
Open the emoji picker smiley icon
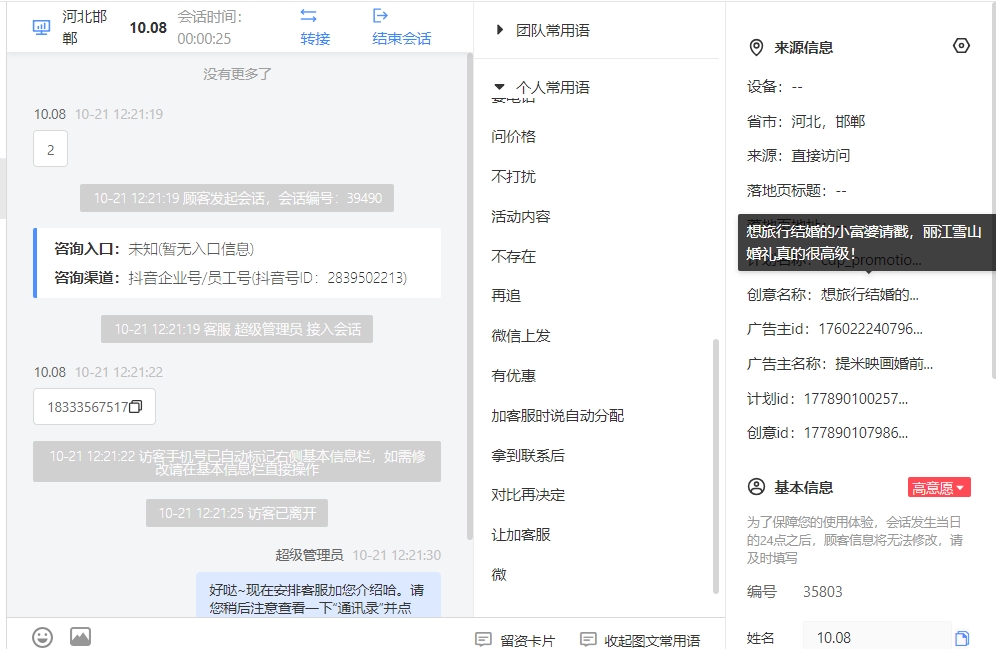click(43, 637)
